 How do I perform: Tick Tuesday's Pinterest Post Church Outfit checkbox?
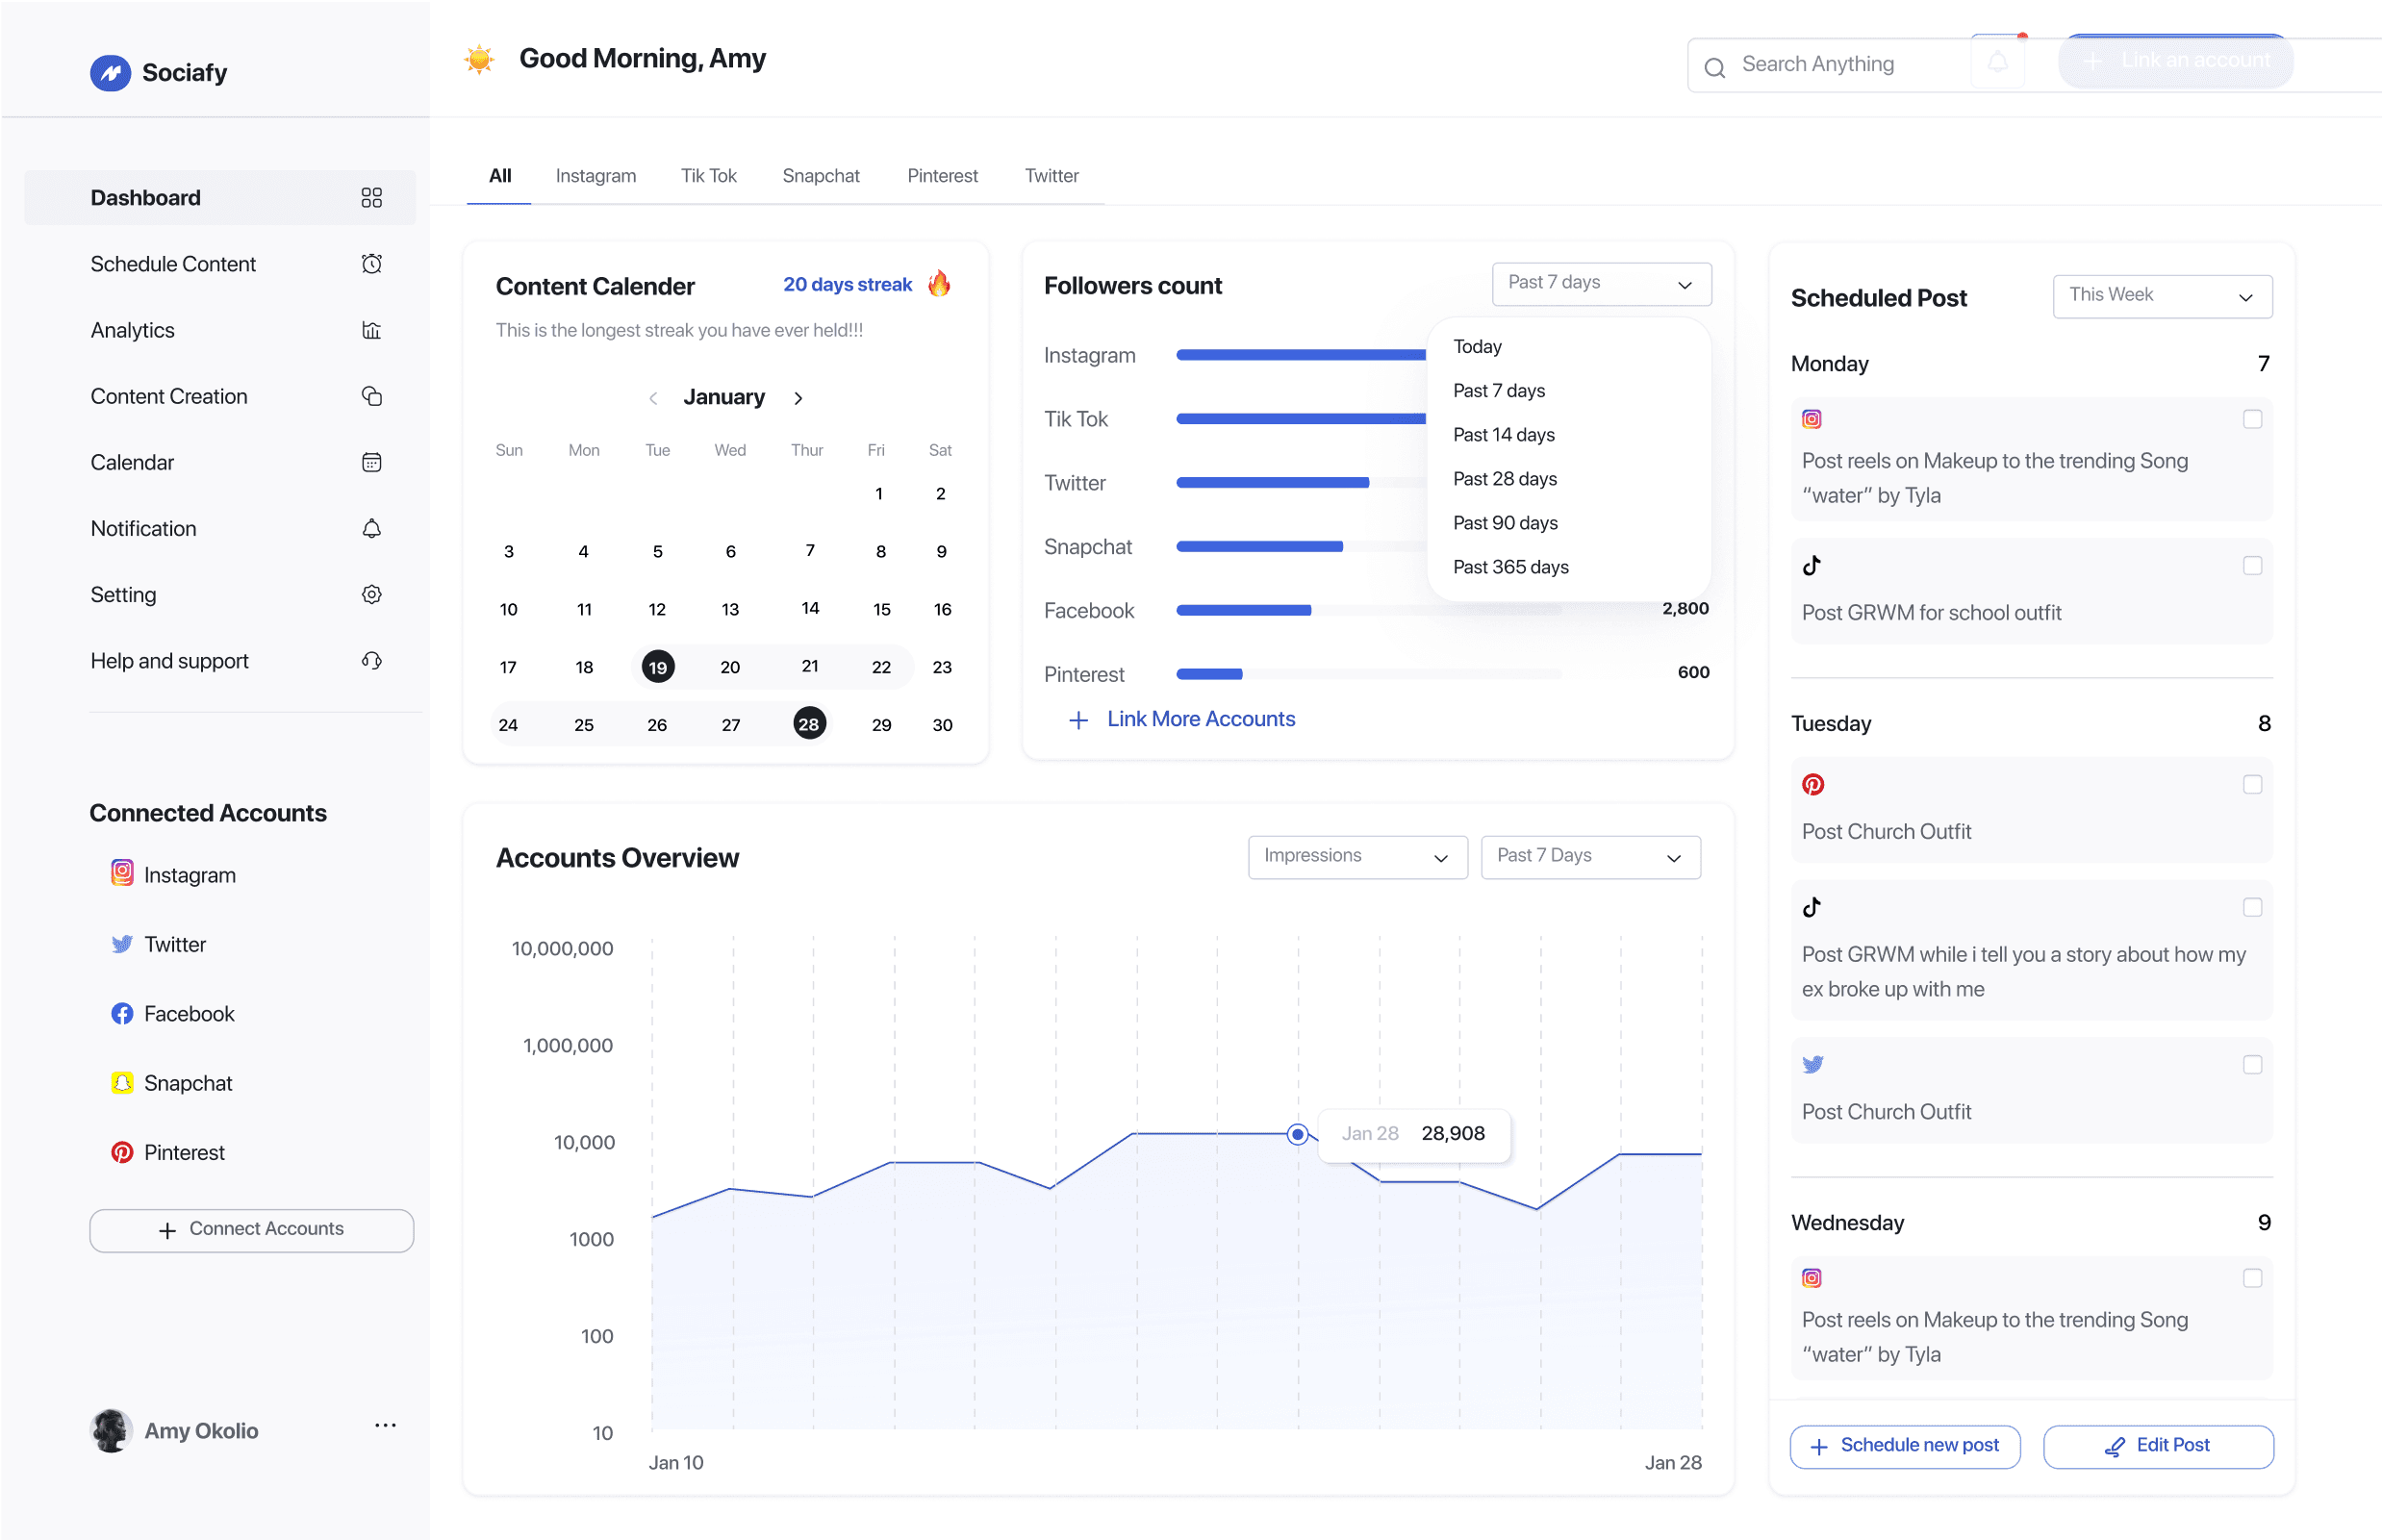pos(2252,785)
